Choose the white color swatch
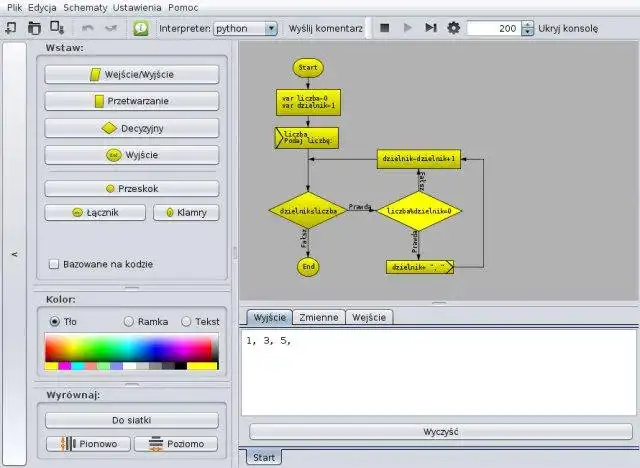 tap(129, 366)
